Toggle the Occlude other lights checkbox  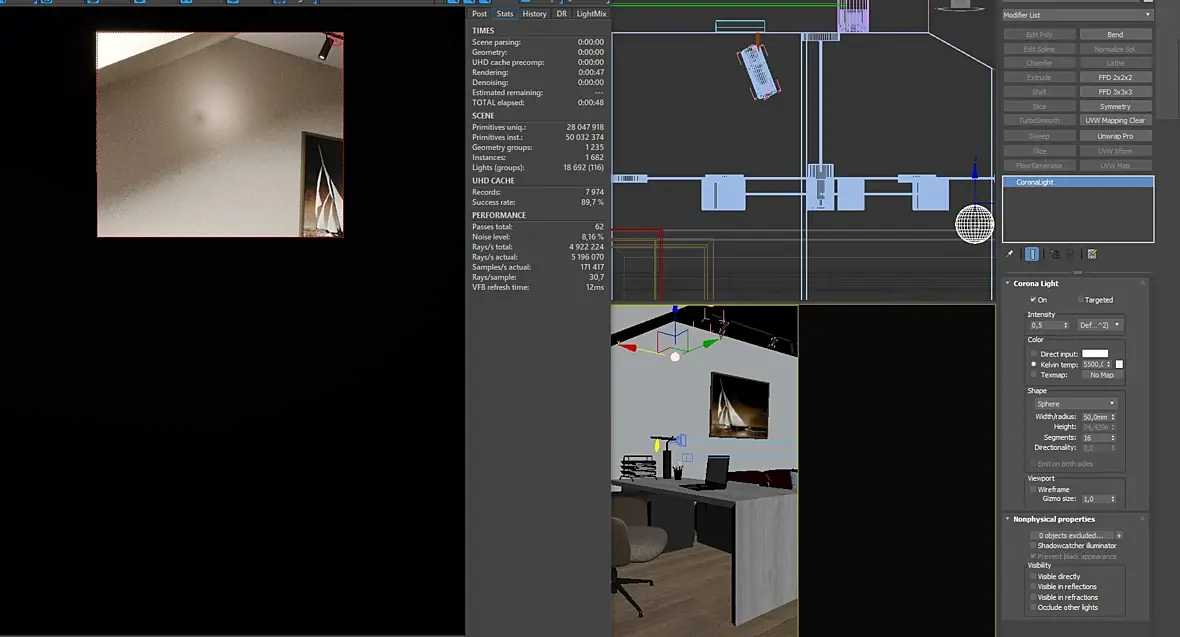1033,608
